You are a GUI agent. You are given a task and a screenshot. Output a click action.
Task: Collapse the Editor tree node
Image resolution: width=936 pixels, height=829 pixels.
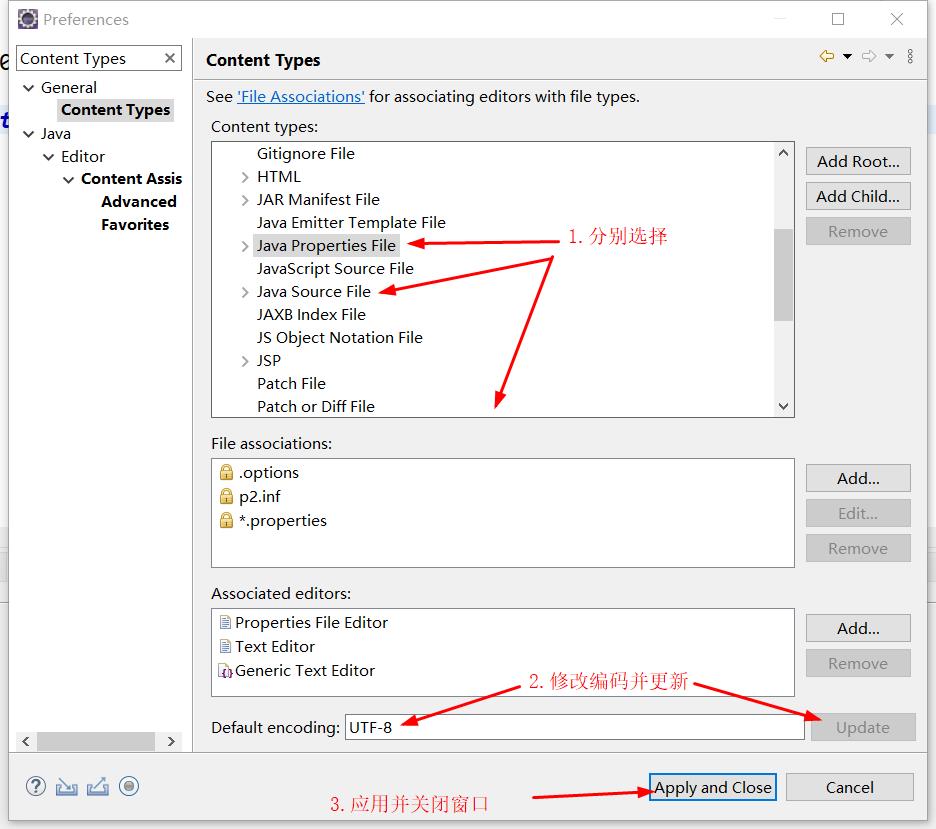(x=48, y=157)
